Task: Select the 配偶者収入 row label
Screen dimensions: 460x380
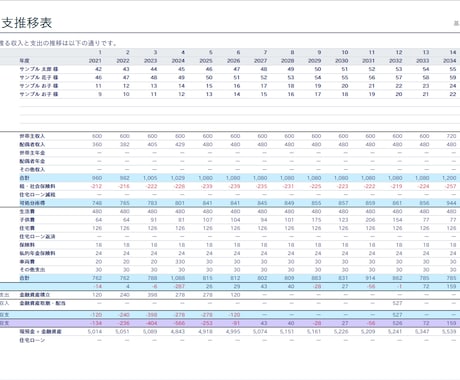Action: [32, 144]
